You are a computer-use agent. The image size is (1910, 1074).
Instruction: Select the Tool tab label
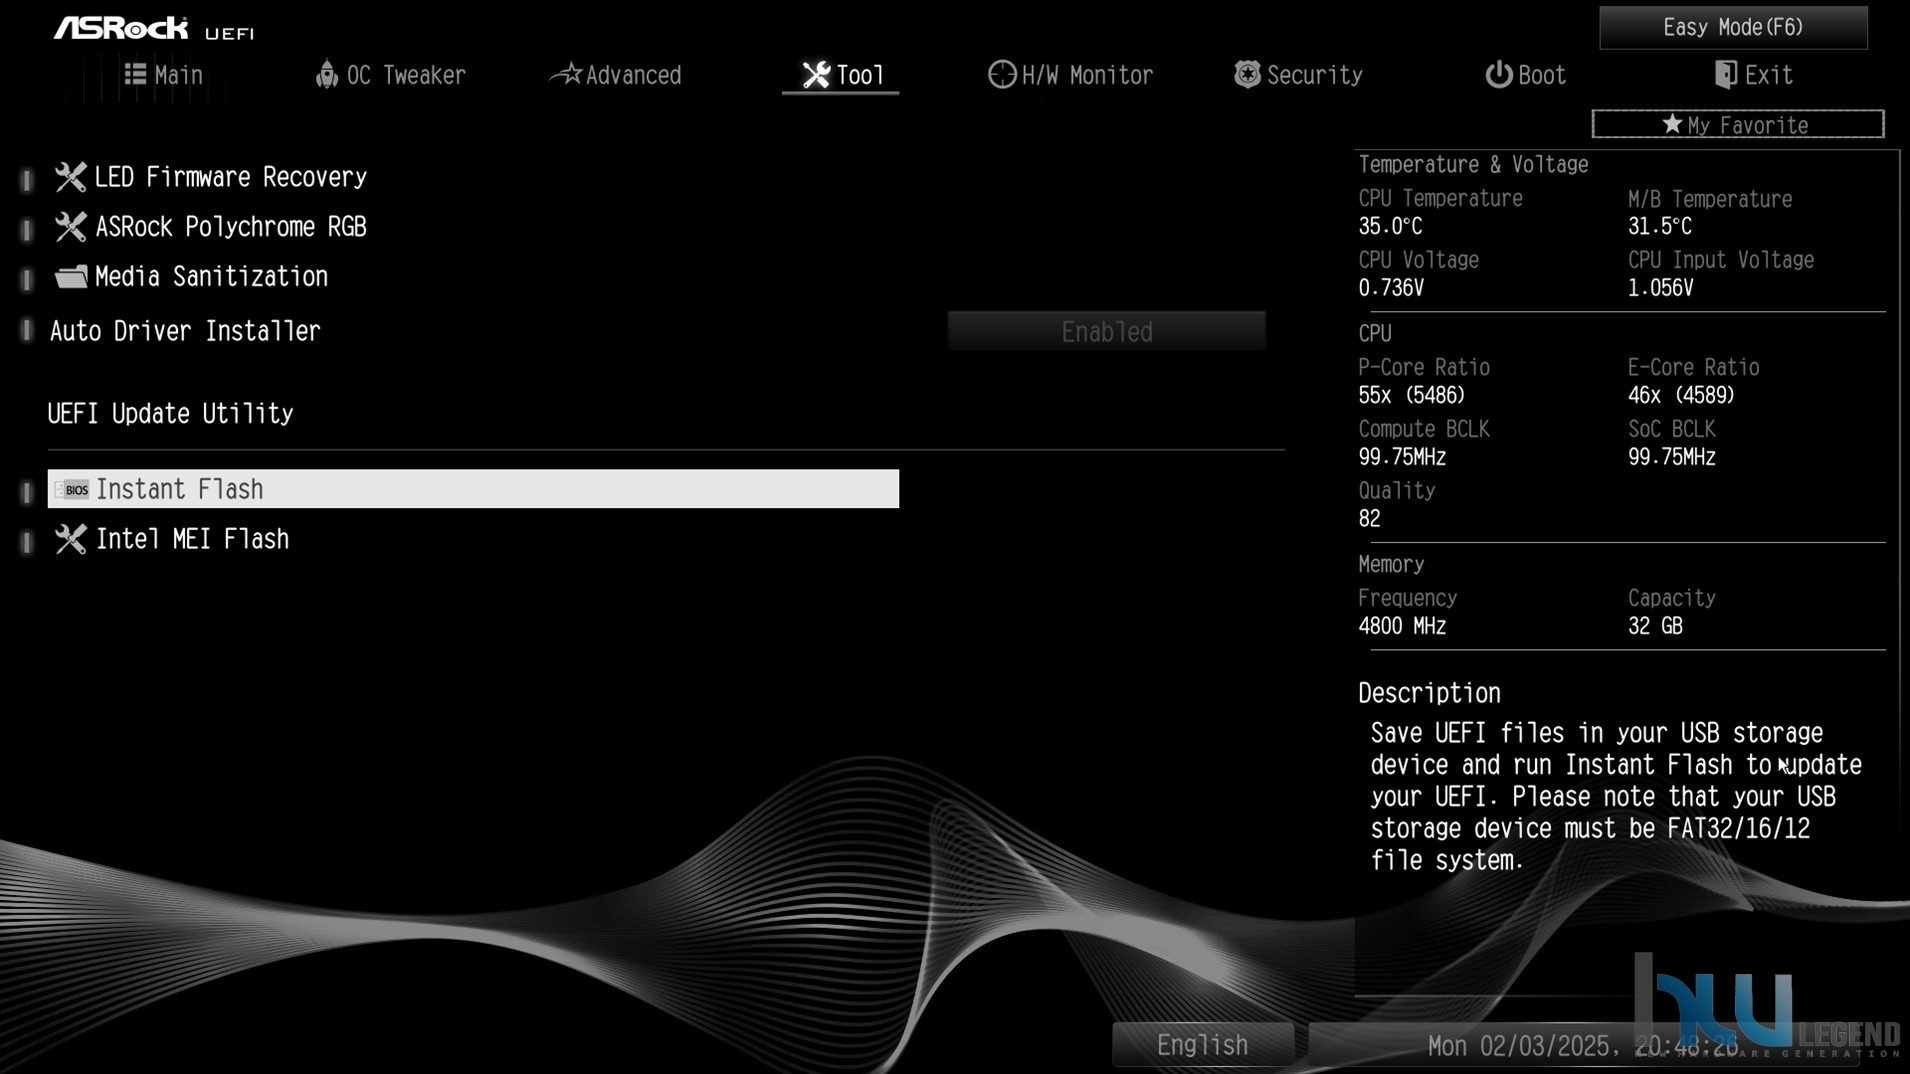click(860, 75)
